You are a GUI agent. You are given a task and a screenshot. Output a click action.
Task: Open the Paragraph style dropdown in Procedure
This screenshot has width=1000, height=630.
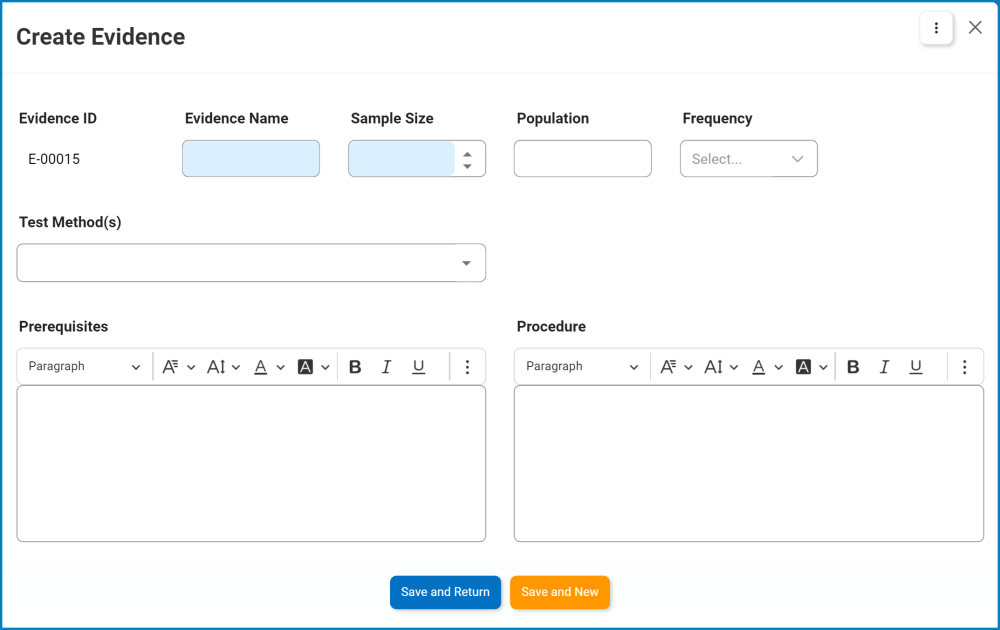pos(581,366)
